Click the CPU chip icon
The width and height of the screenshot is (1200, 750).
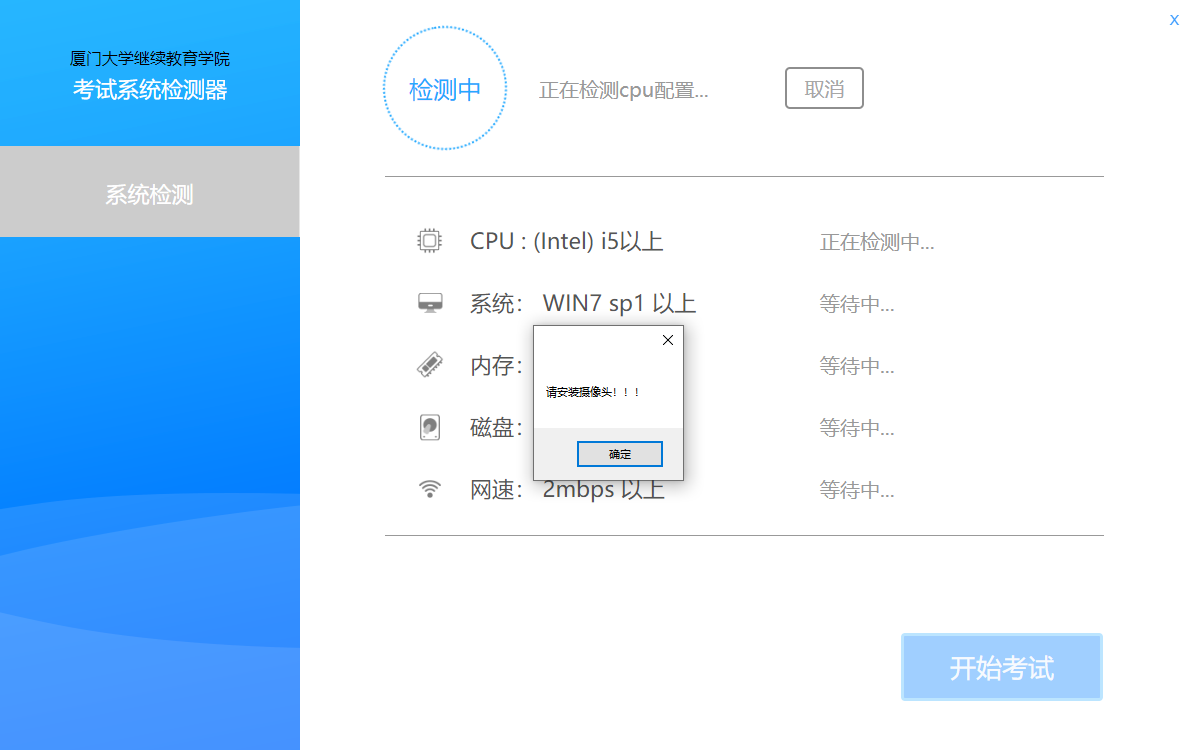[429, 241]
